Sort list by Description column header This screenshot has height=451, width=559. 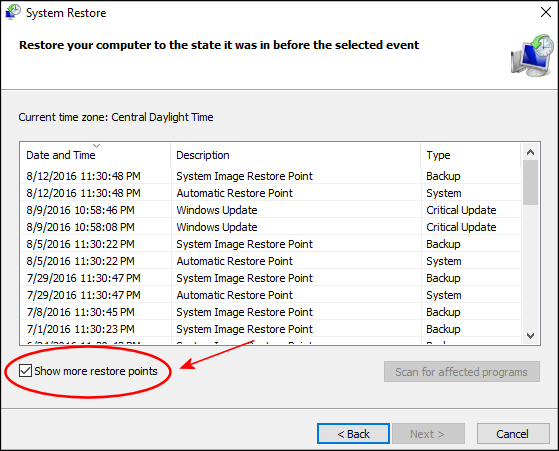pos(296,155)
